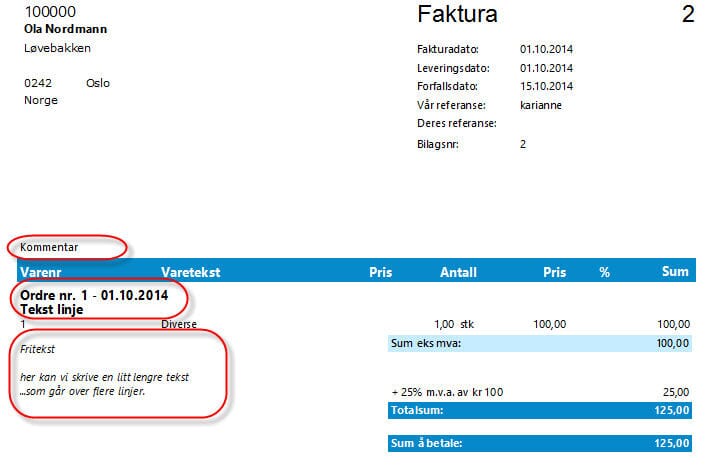Click the Diverse item text
The height and width of the screenshot is (466, 715).
[179, 325]
